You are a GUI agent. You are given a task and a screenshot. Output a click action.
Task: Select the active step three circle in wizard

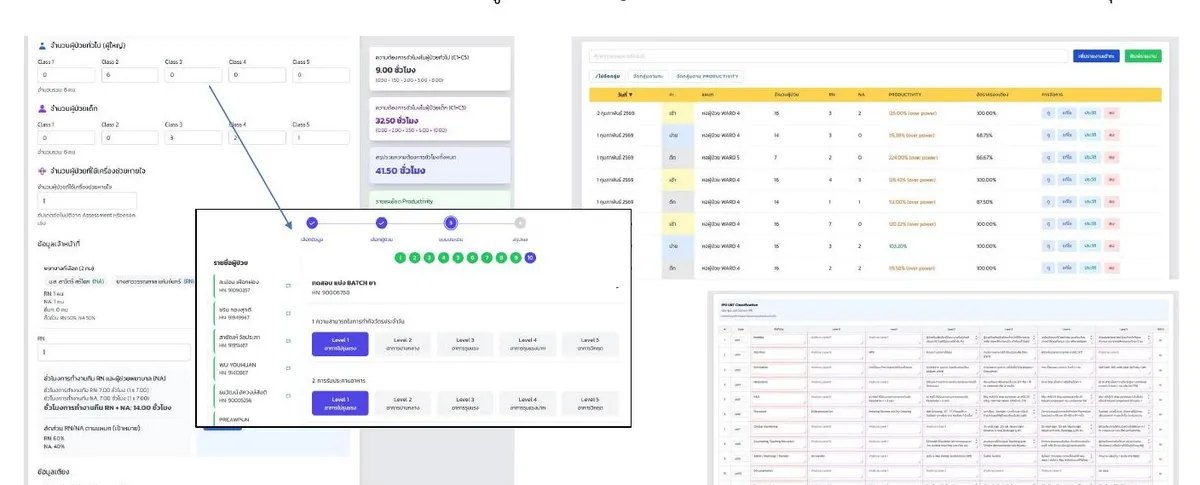coord(450,223)
